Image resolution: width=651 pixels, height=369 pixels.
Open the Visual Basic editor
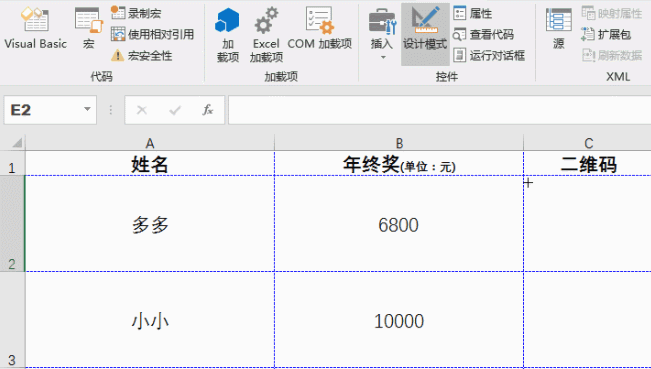35,29
